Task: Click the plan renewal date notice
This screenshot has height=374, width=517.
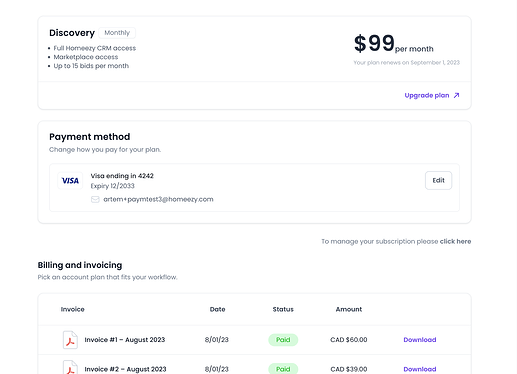Action: (x=407, y=63)
